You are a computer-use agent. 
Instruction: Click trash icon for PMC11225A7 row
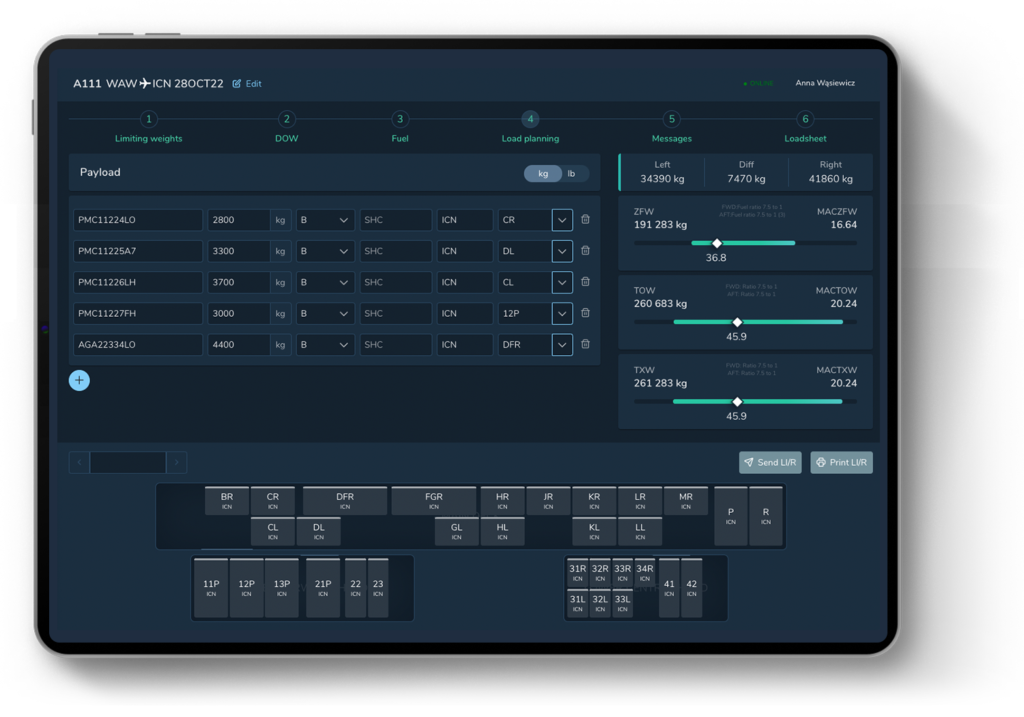tap(585, 251)
